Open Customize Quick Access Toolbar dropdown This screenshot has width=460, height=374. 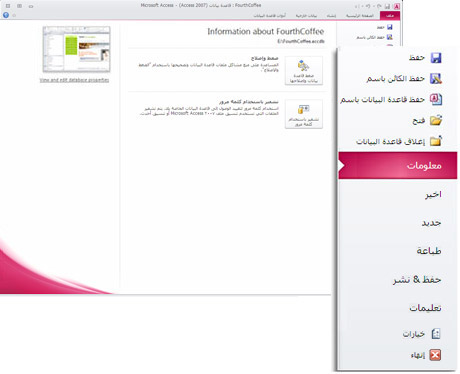pos(357,6)
